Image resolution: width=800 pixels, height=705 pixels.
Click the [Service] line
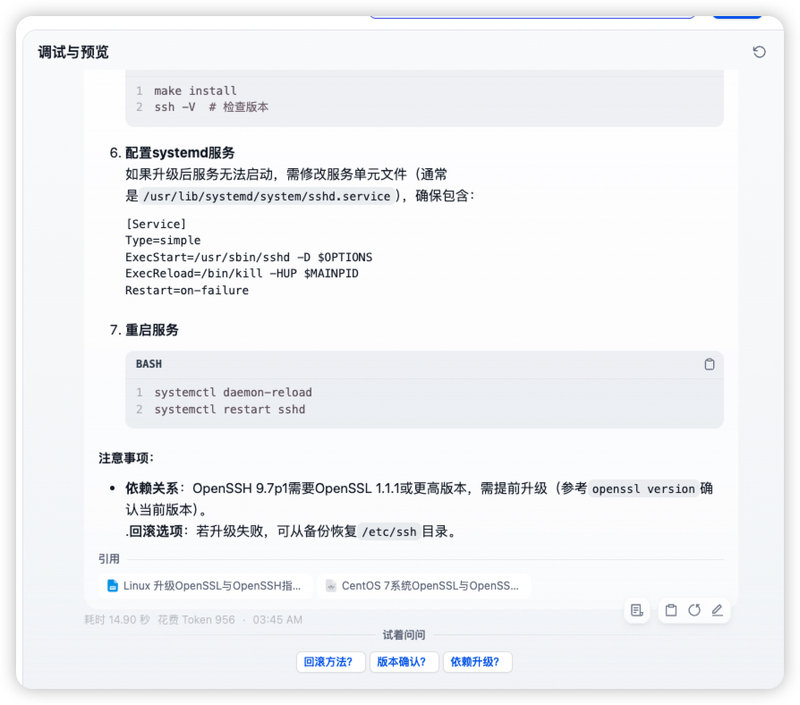click(156, 224)
